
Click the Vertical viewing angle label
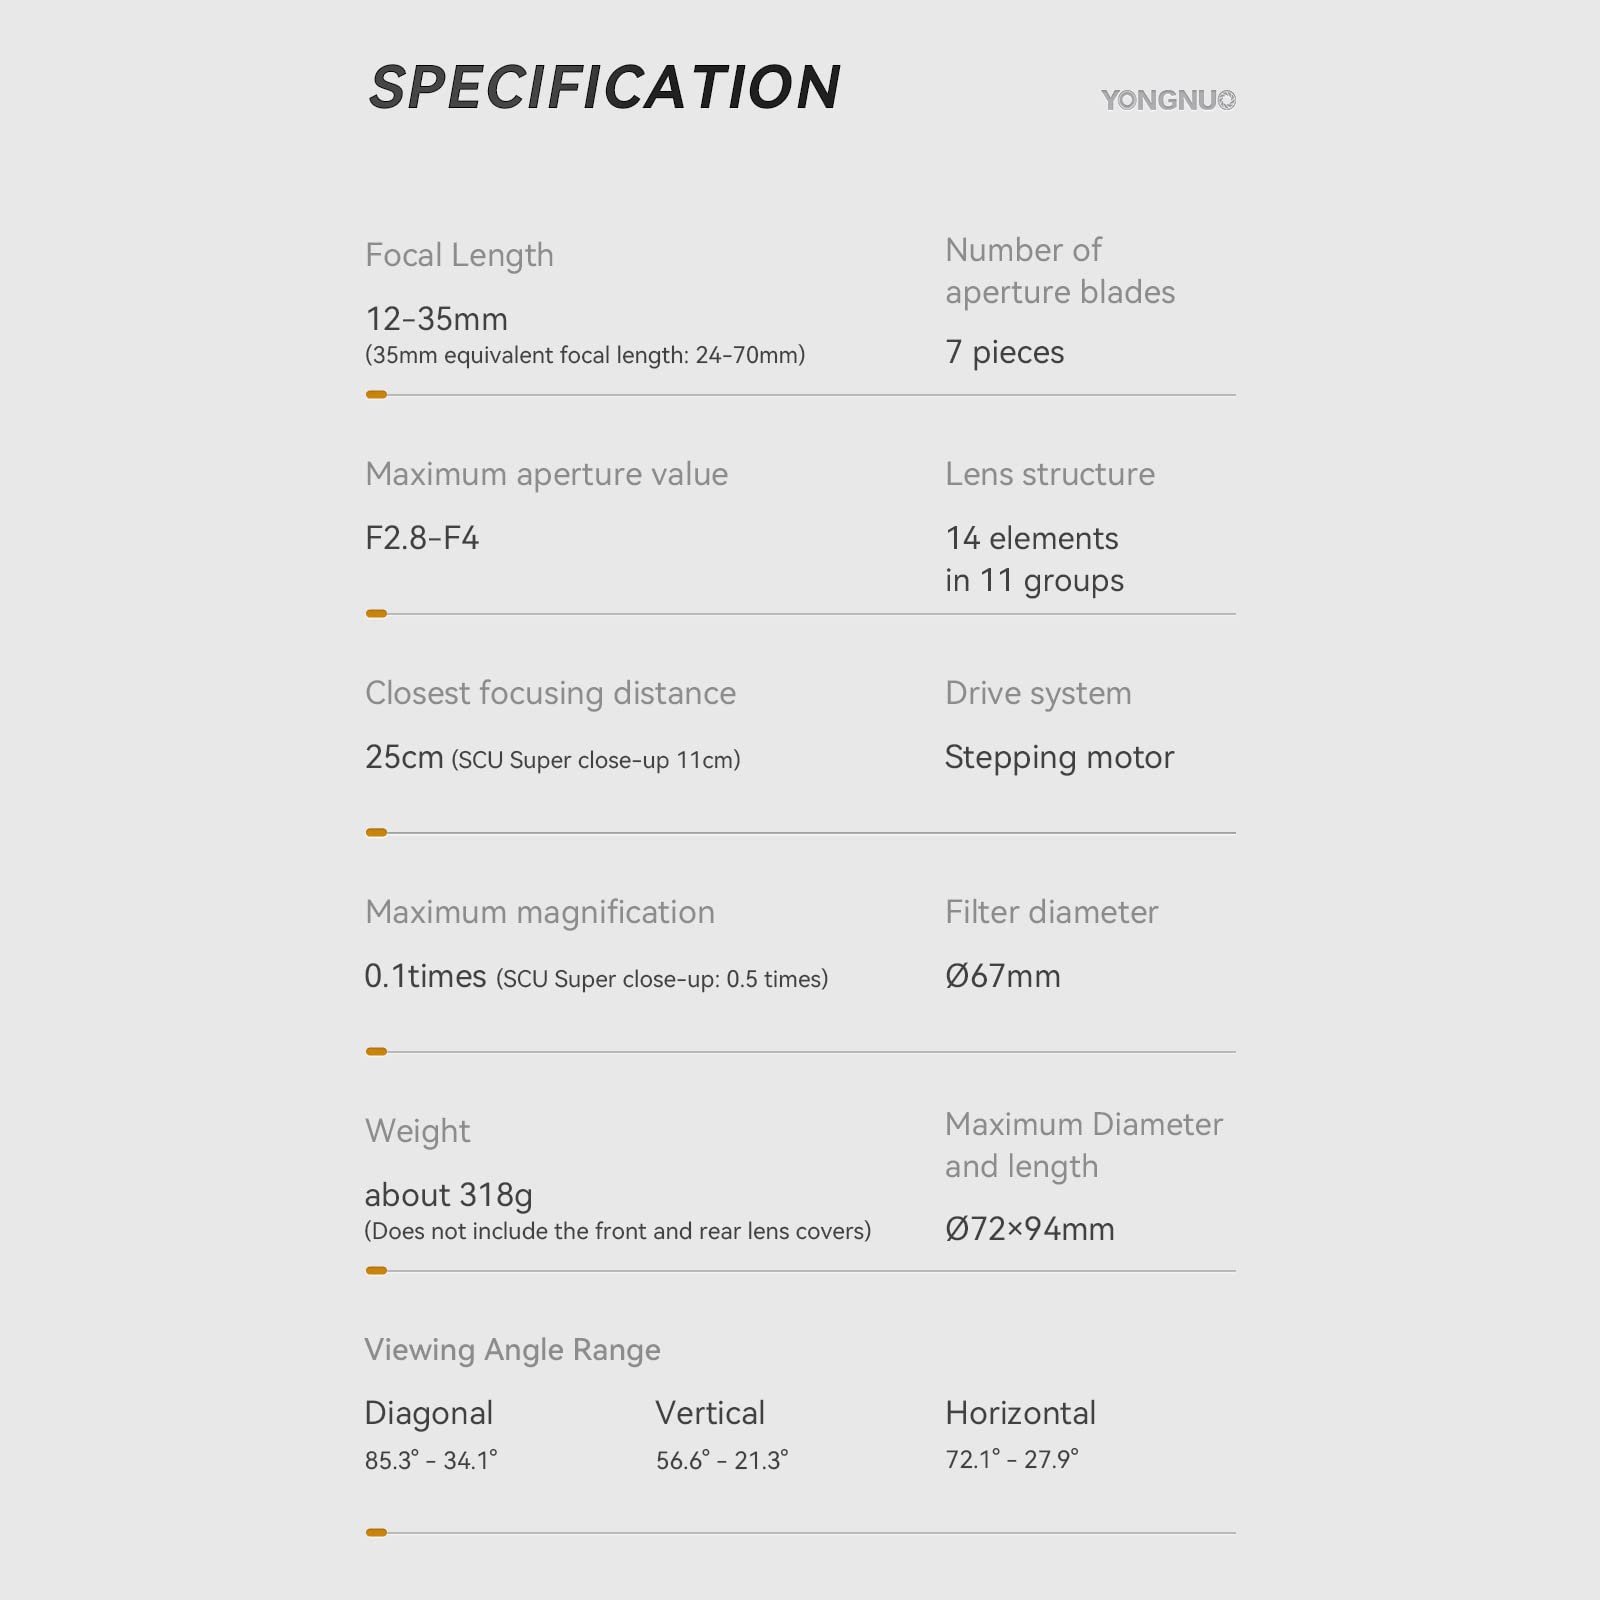[x=710, y=1413]
